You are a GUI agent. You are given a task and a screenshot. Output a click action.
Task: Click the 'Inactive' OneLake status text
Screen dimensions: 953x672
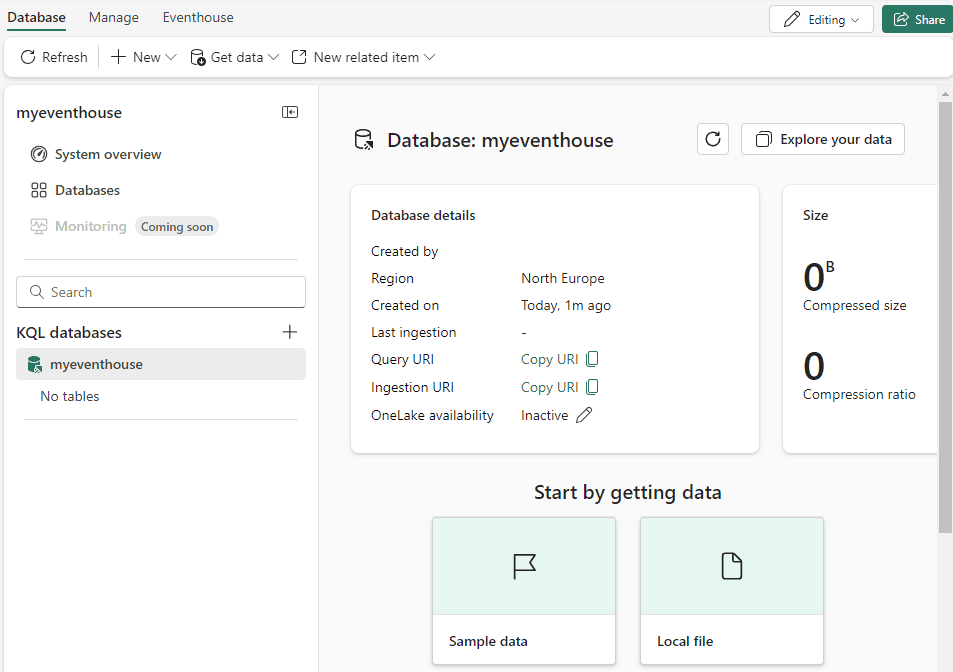click(545, 416)
